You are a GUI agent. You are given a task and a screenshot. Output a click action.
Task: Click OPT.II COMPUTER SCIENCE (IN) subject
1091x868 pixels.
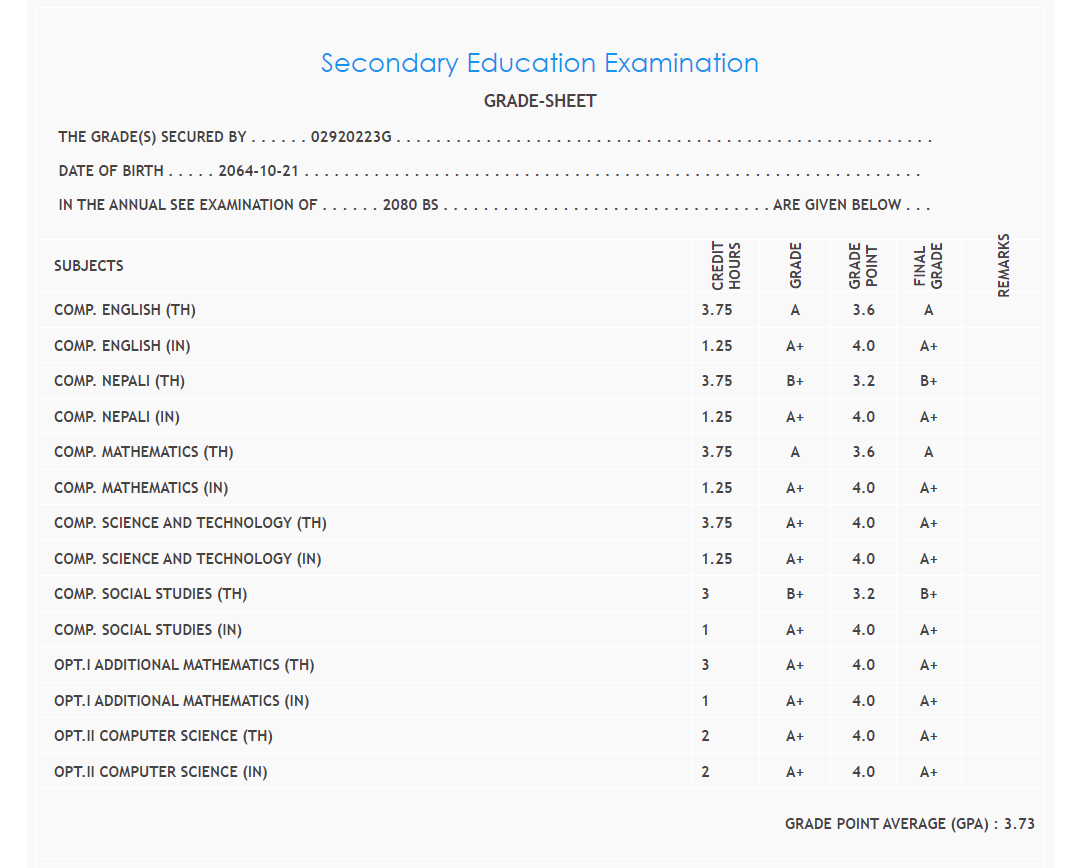coord(160,772)
